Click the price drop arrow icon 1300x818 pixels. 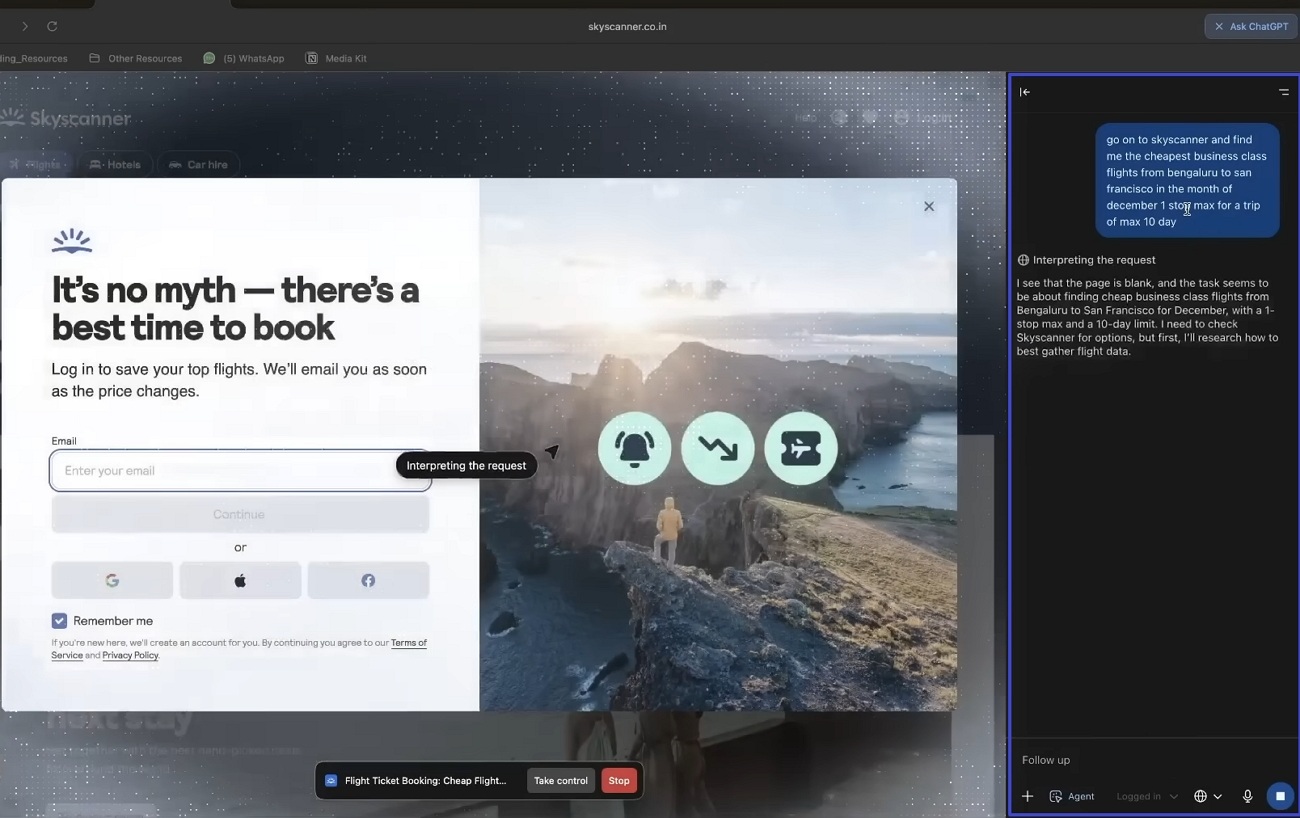[x=717, y=448]
